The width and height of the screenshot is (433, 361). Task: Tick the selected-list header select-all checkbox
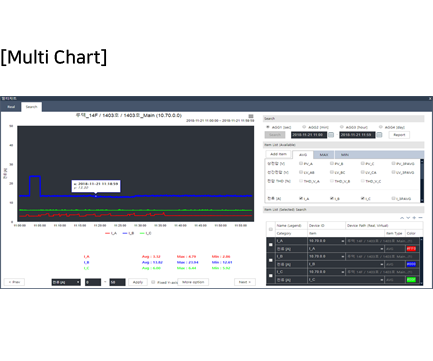[271, 229]
